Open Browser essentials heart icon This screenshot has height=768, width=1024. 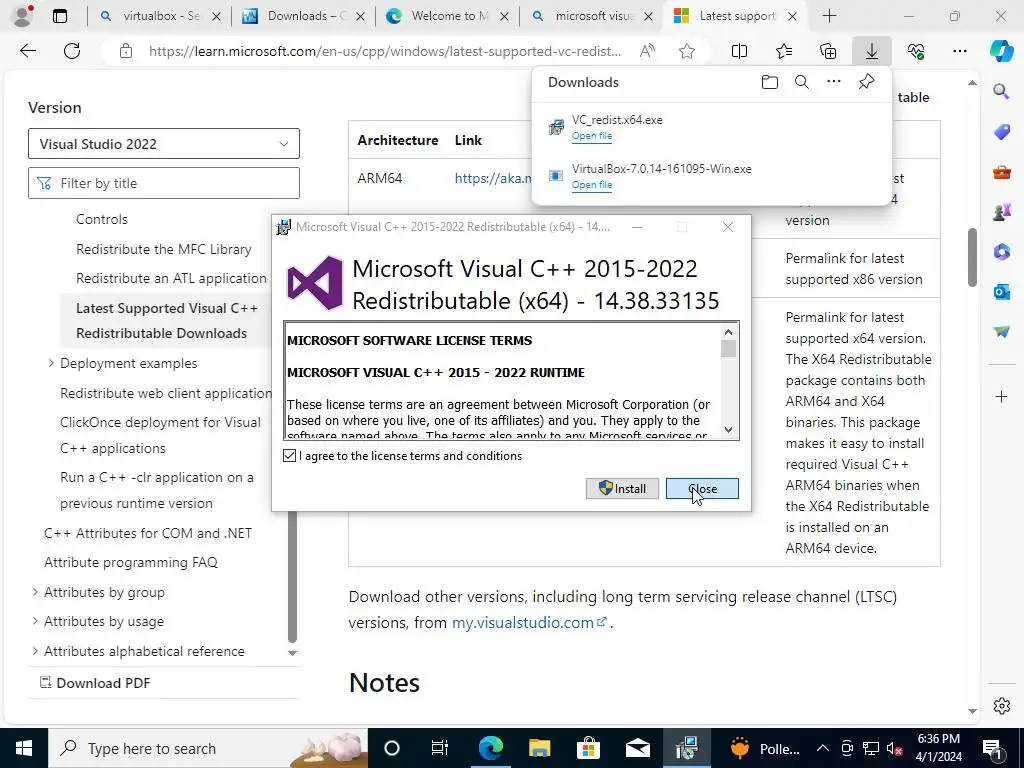coord(916,51)
